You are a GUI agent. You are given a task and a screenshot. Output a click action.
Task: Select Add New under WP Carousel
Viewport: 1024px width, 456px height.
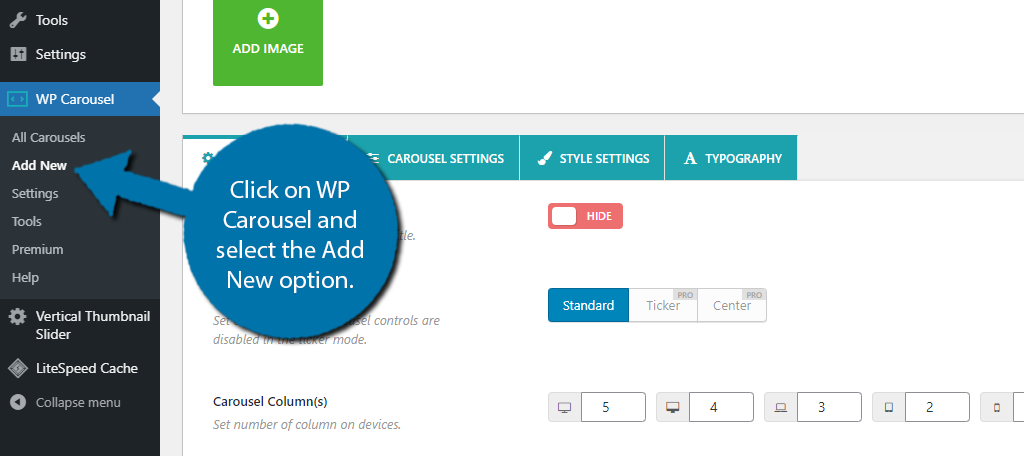(39, 166)
